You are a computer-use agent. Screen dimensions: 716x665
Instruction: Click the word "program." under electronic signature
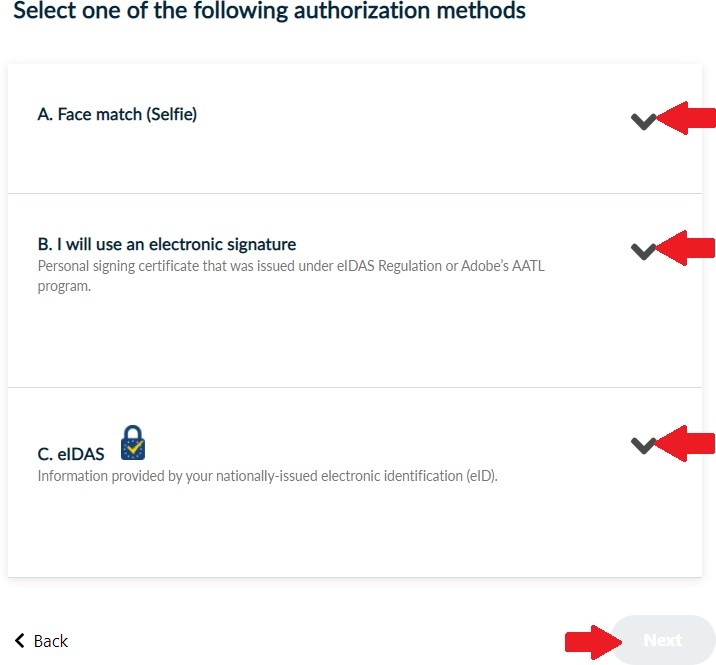64,286
